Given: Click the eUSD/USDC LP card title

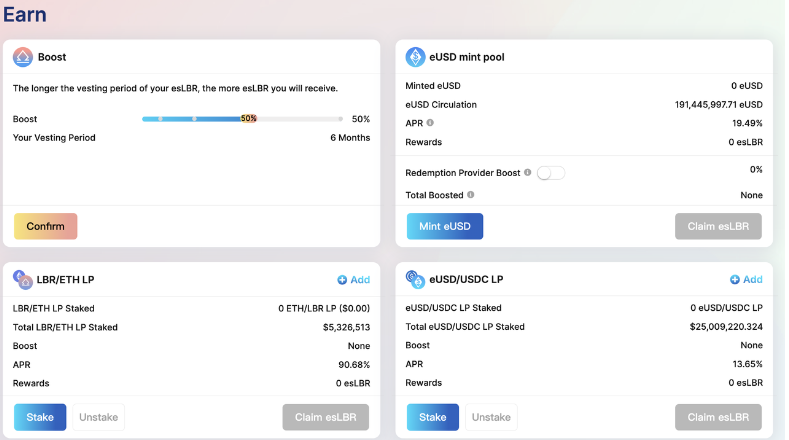Looking at the screenshot, I should tap(466, 279).
